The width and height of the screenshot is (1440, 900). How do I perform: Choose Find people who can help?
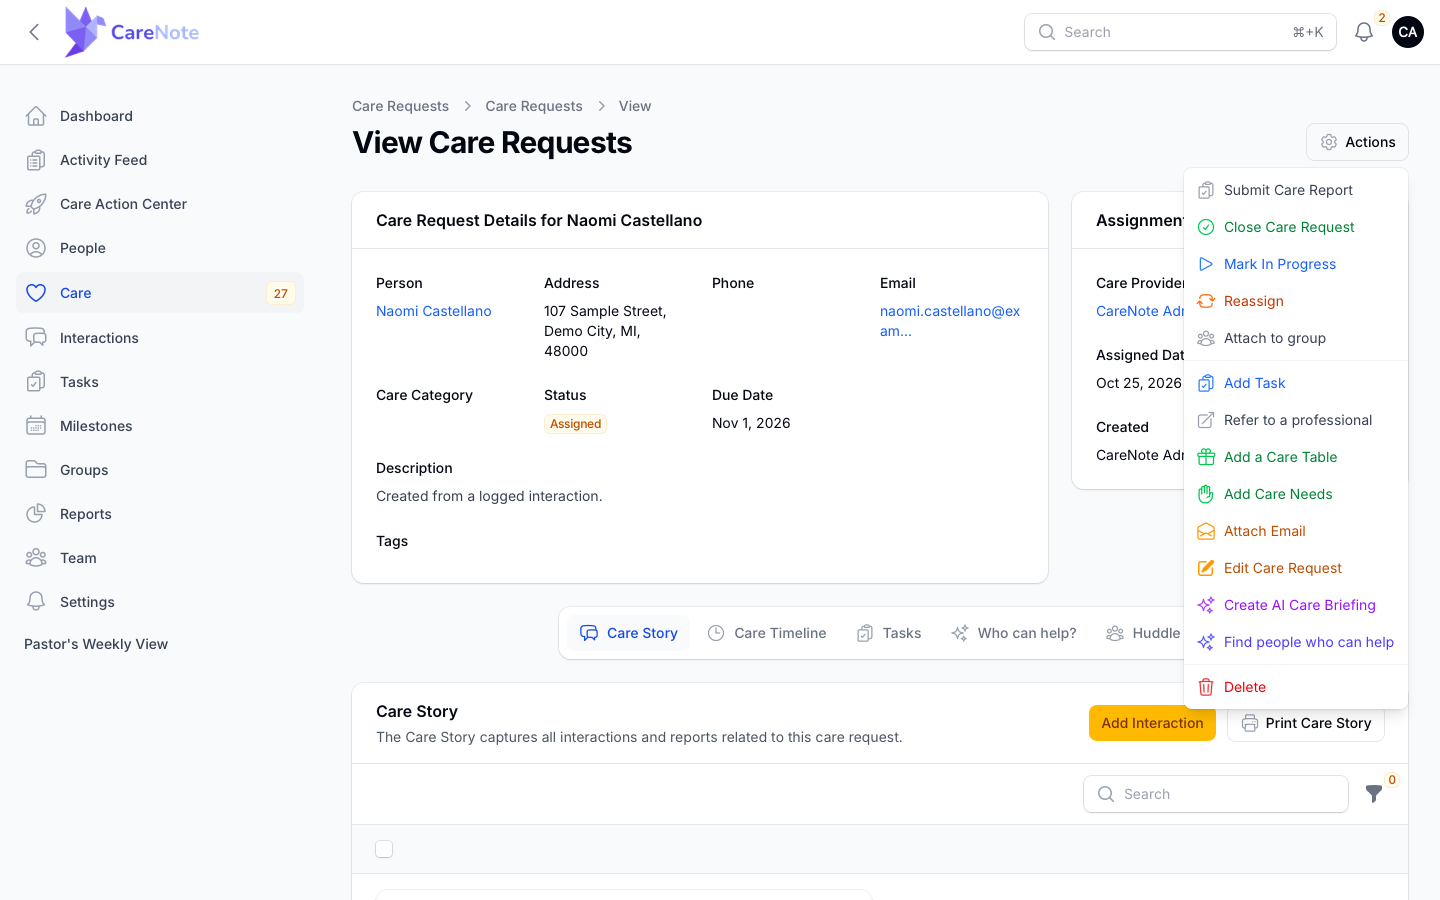point(1296,642)
